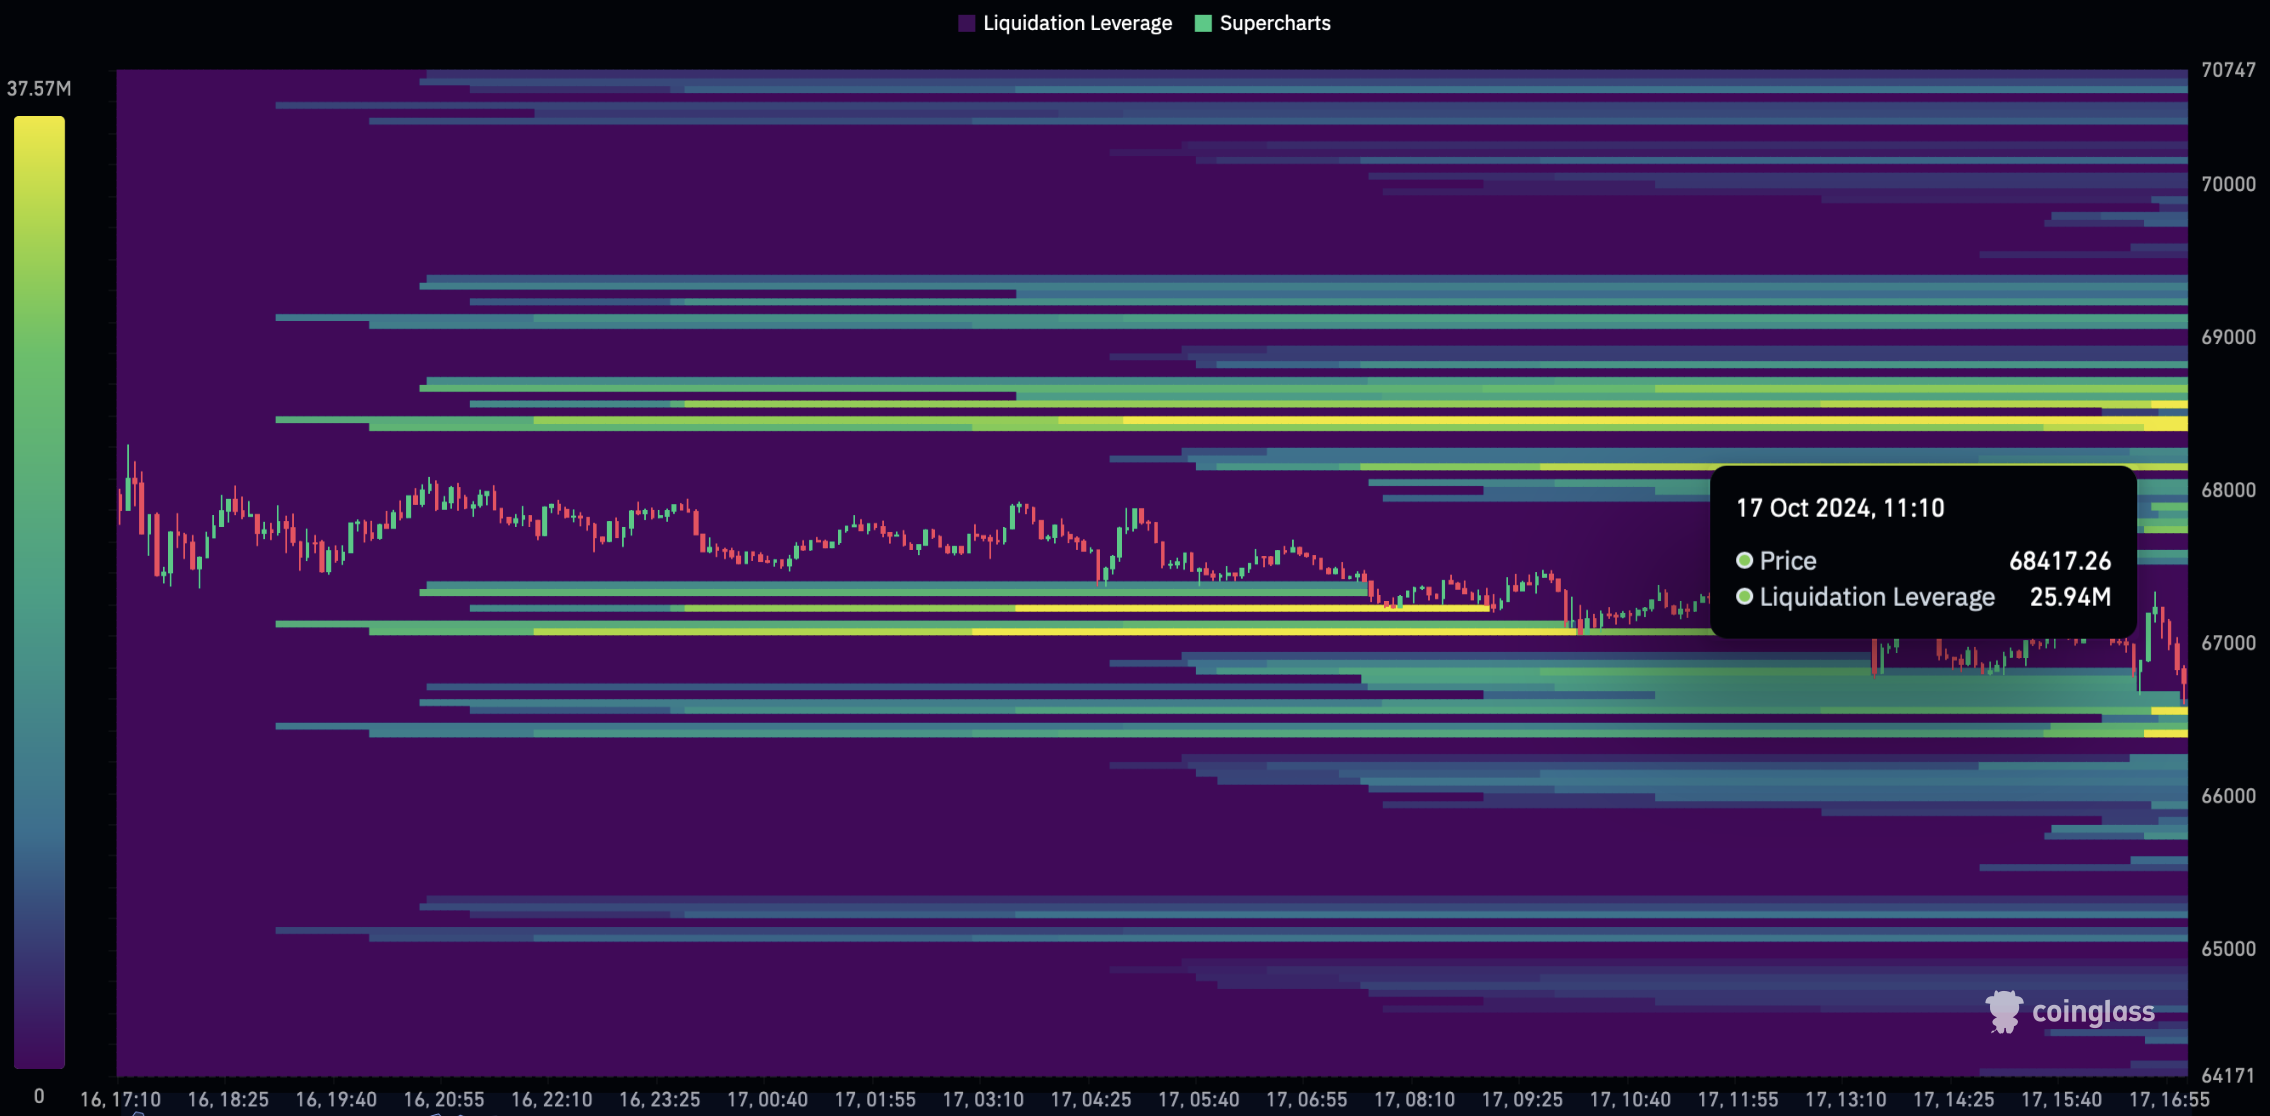Click the Liquidation Leverage dot in tooltip
This screenshot has height=1116, width=2270.
click(1744, 596)
